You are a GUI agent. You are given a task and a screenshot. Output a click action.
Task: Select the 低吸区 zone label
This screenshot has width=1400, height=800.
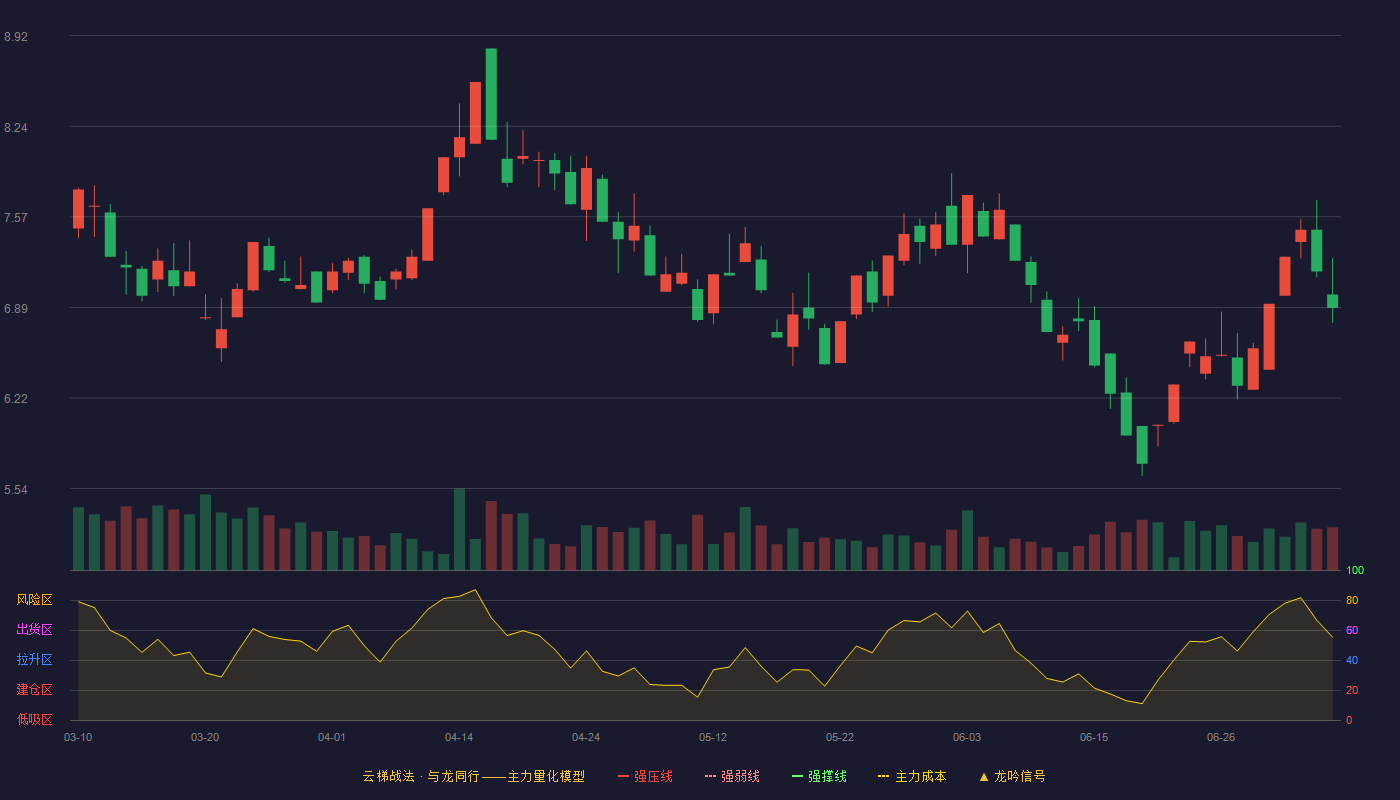[x=34, y=720]
